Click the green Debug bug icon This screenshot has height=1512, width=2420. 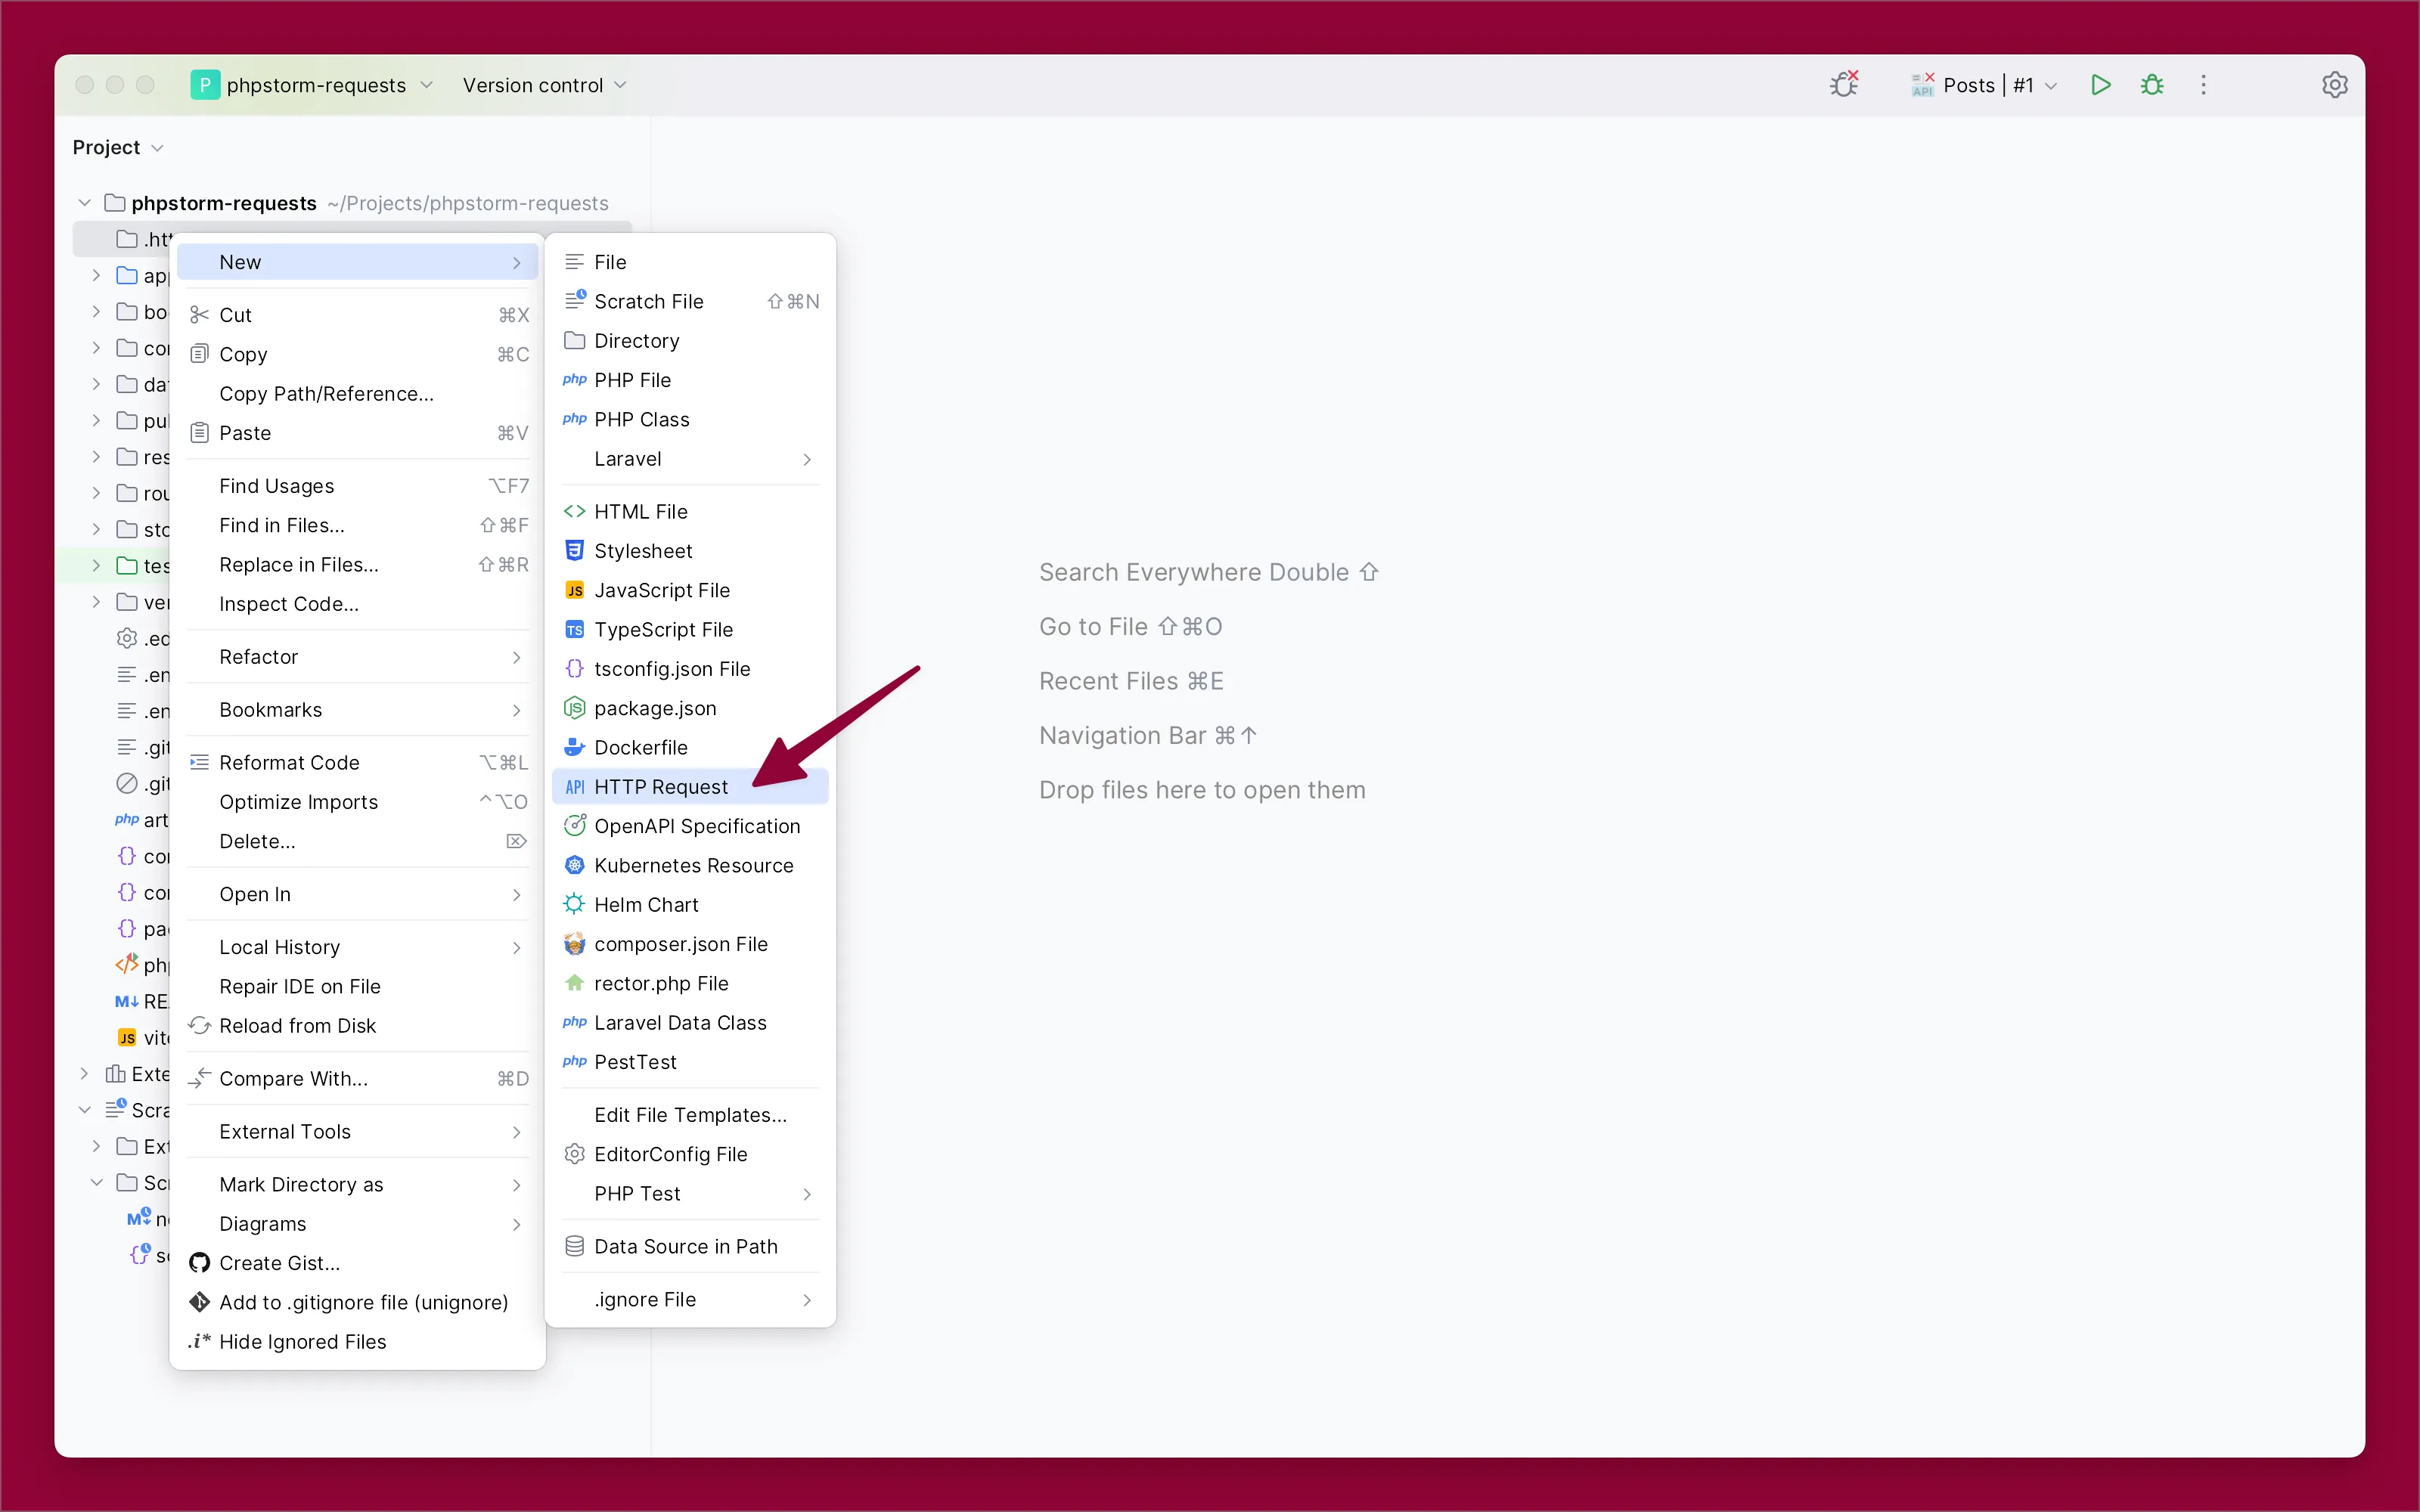[x=2152, y=85]
